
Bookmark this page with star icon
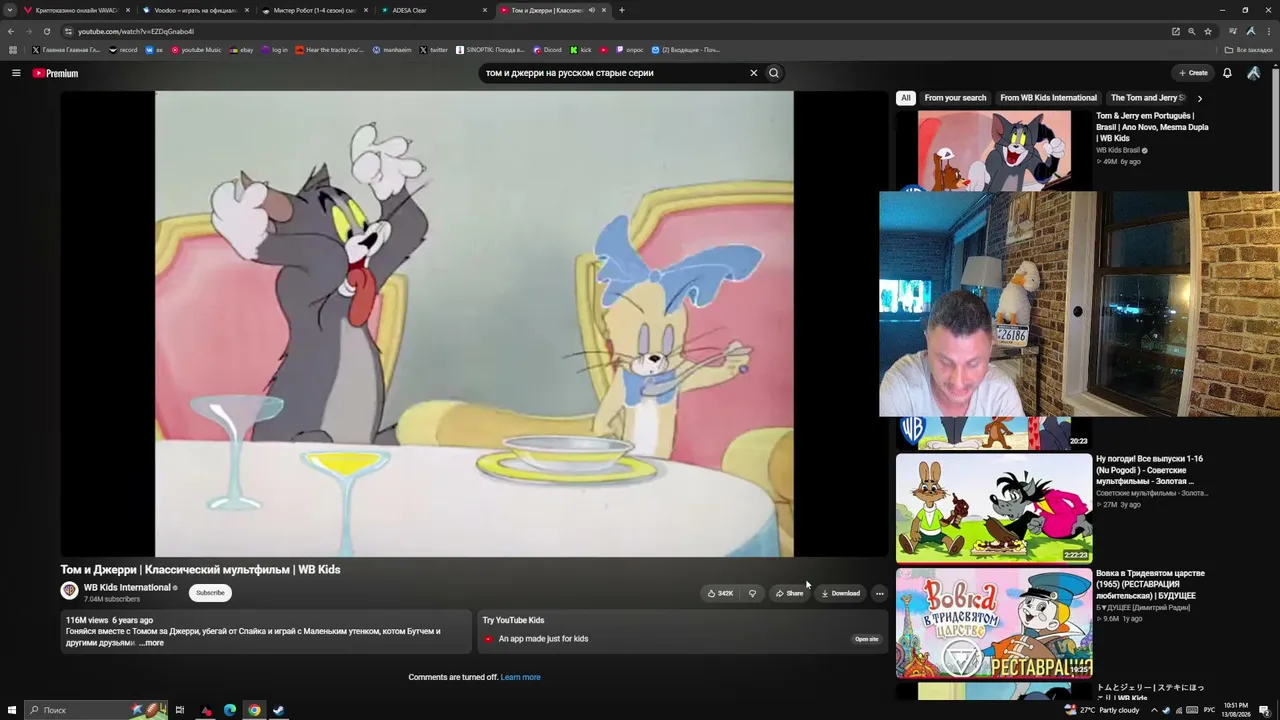coord(1207,31)
